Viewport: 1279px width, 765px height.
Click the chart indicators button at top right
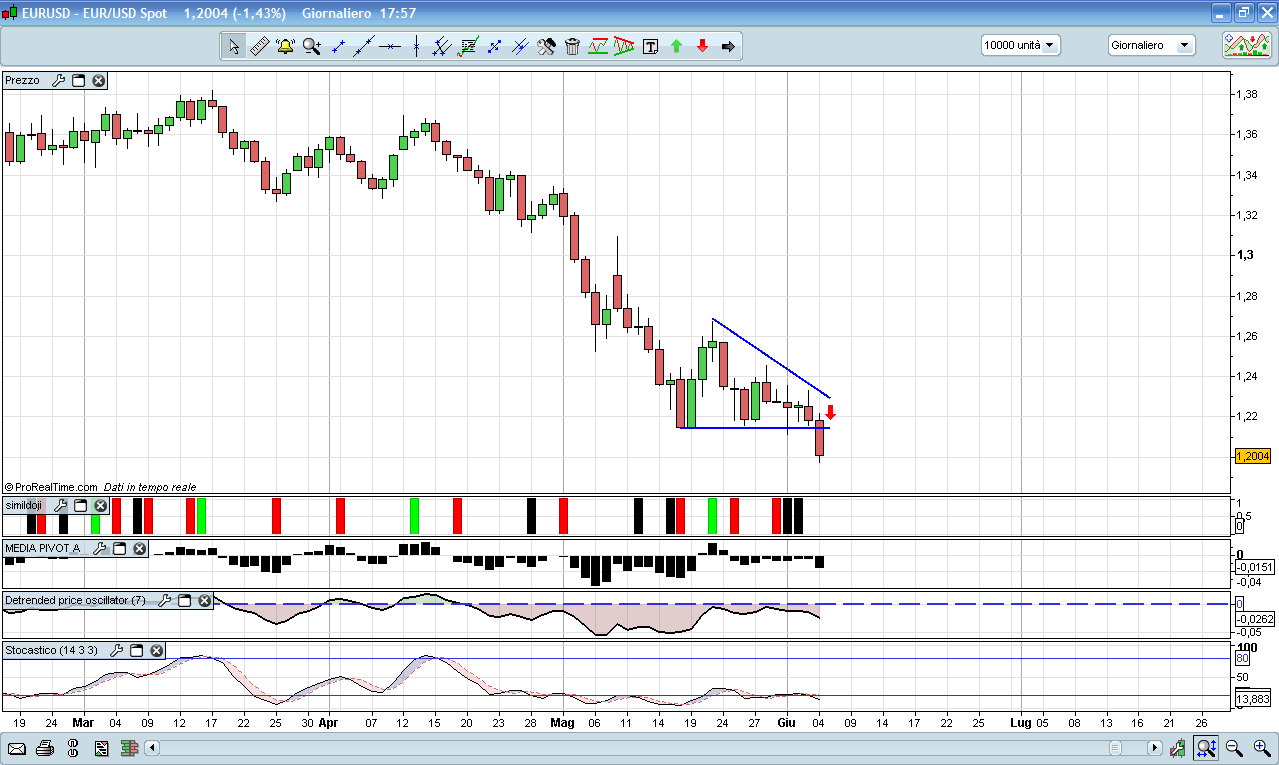pyautogui.click(x=1246, y=45)
